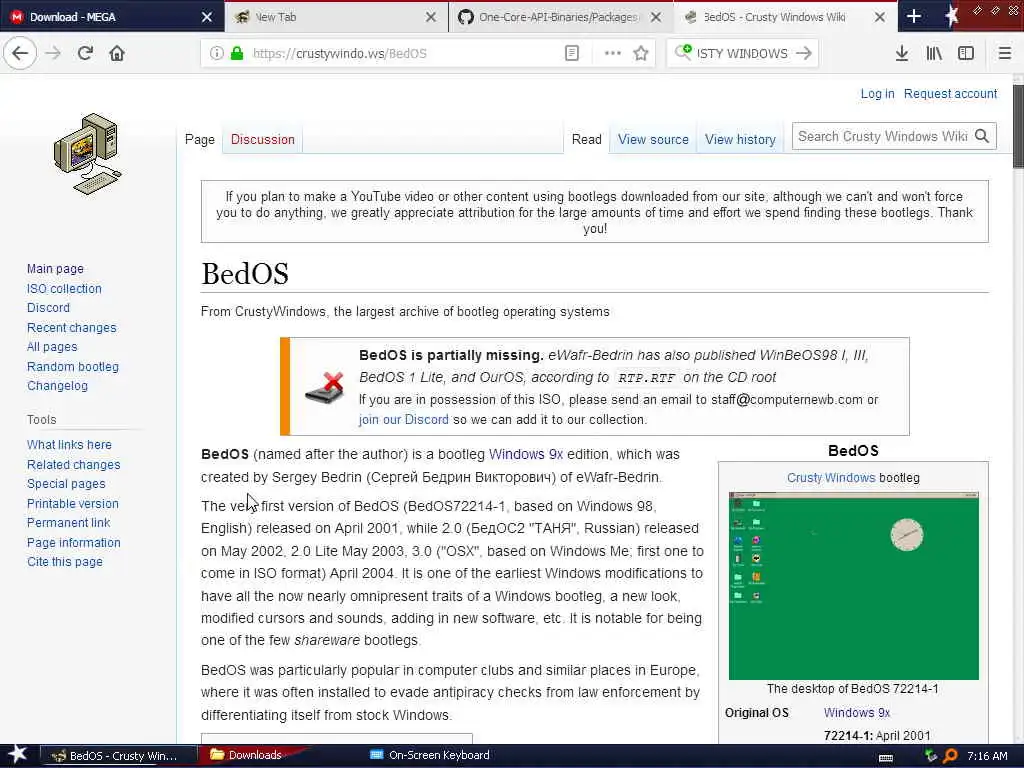Select the Page tab
This screenshot has height=768, width=1024.
pyautogui.click(x=200, y=139)
